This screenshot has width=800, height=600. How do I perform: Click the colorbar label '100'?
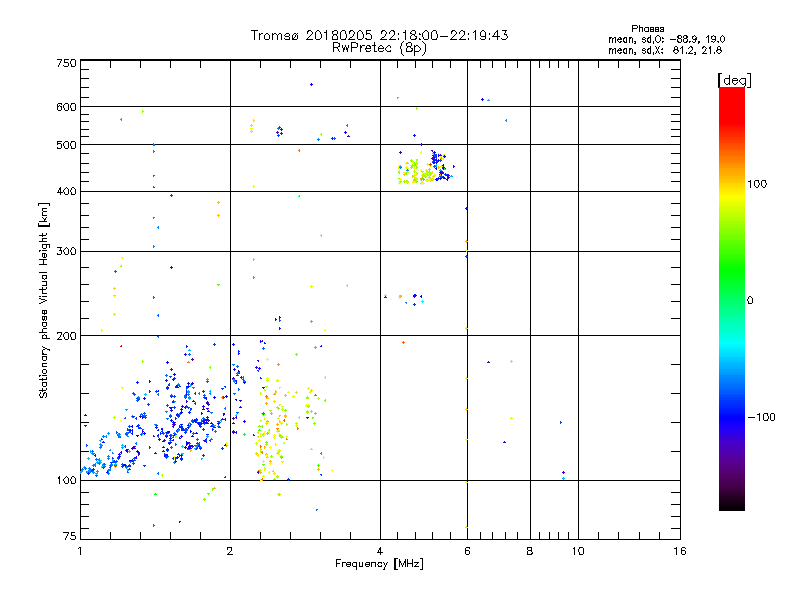757,184
